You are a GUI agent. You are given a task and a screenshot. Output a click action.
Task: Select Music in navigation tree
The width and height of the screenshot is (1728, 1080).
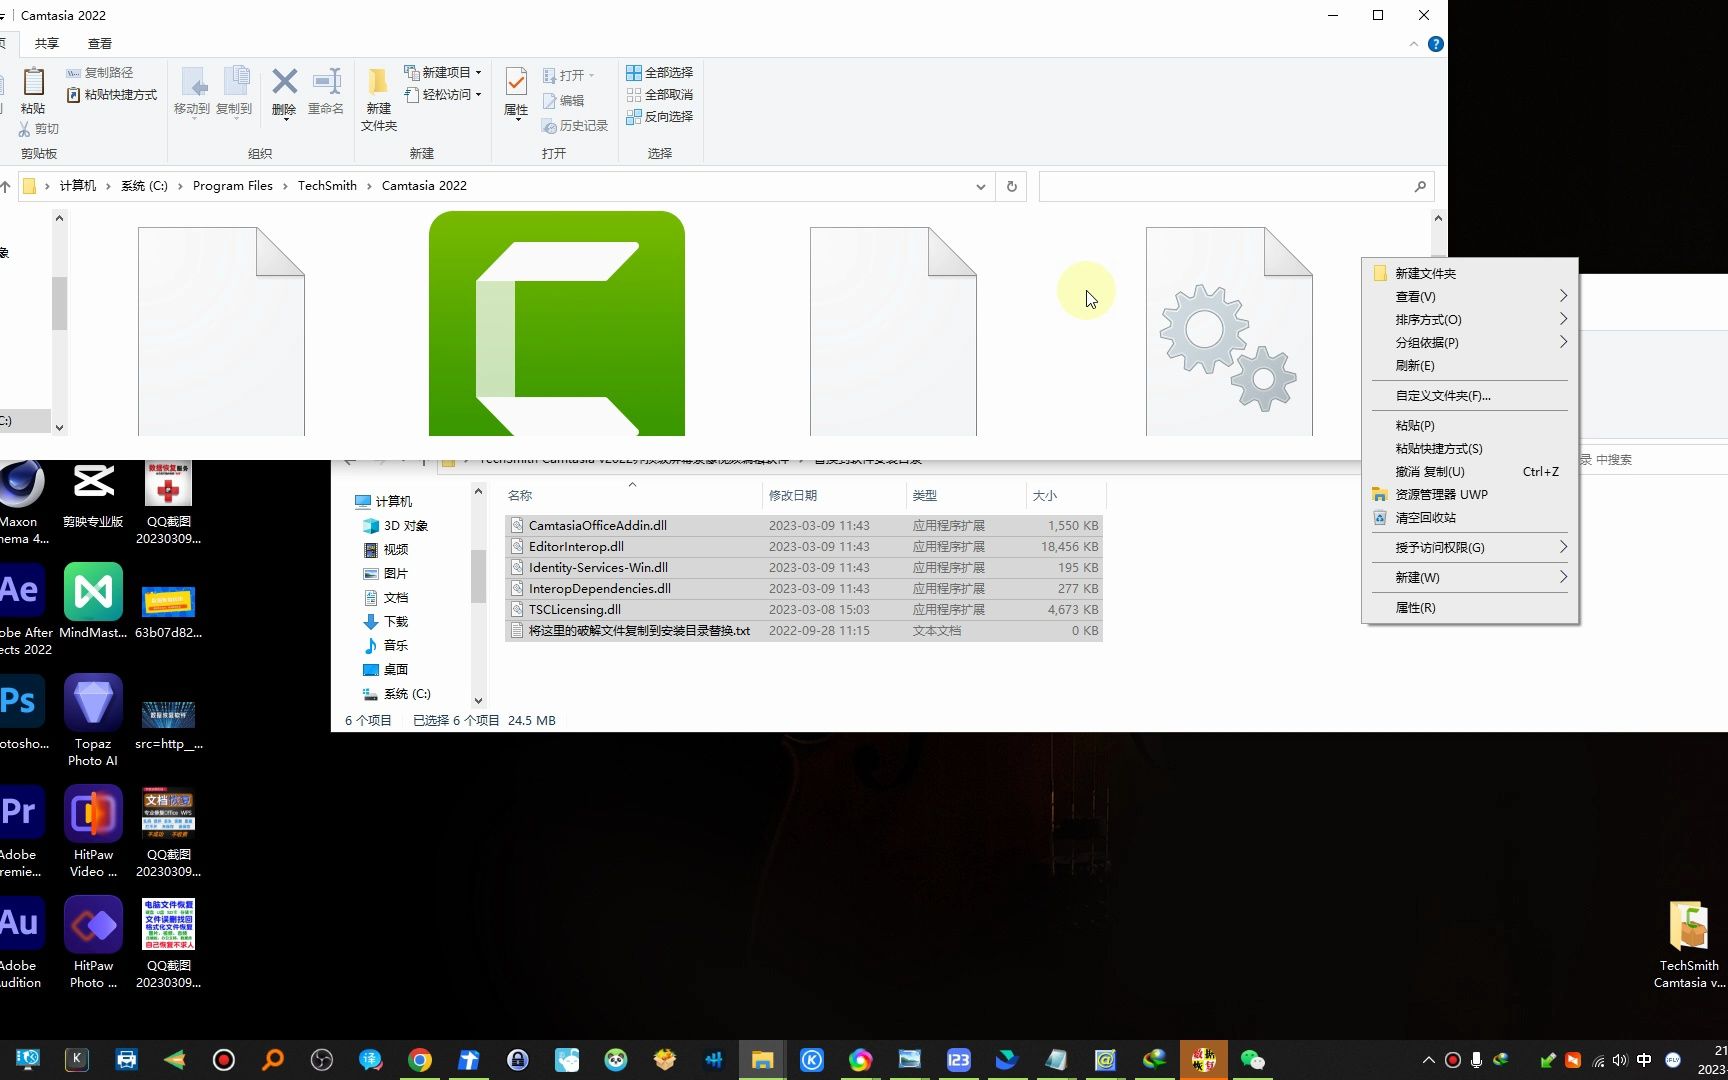pos(386,646)
